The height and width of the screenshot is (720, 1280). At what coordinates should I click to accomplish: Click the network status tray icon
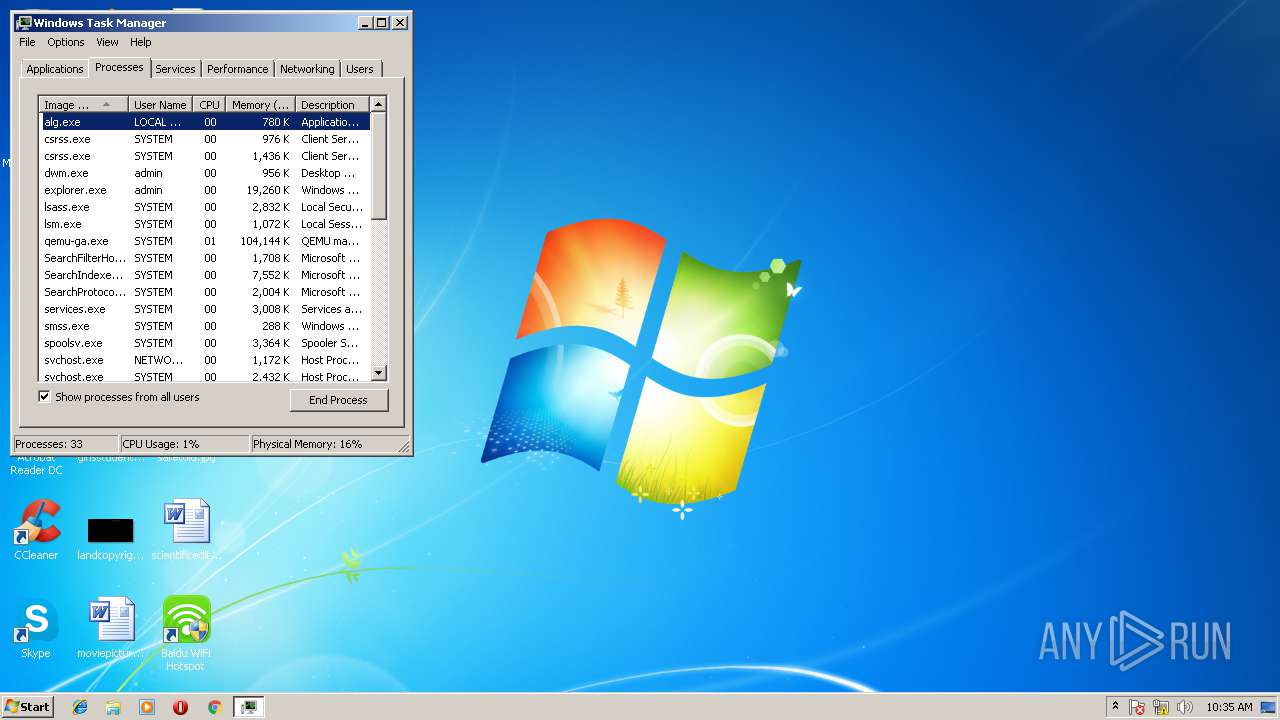[x=1161, y=707]
